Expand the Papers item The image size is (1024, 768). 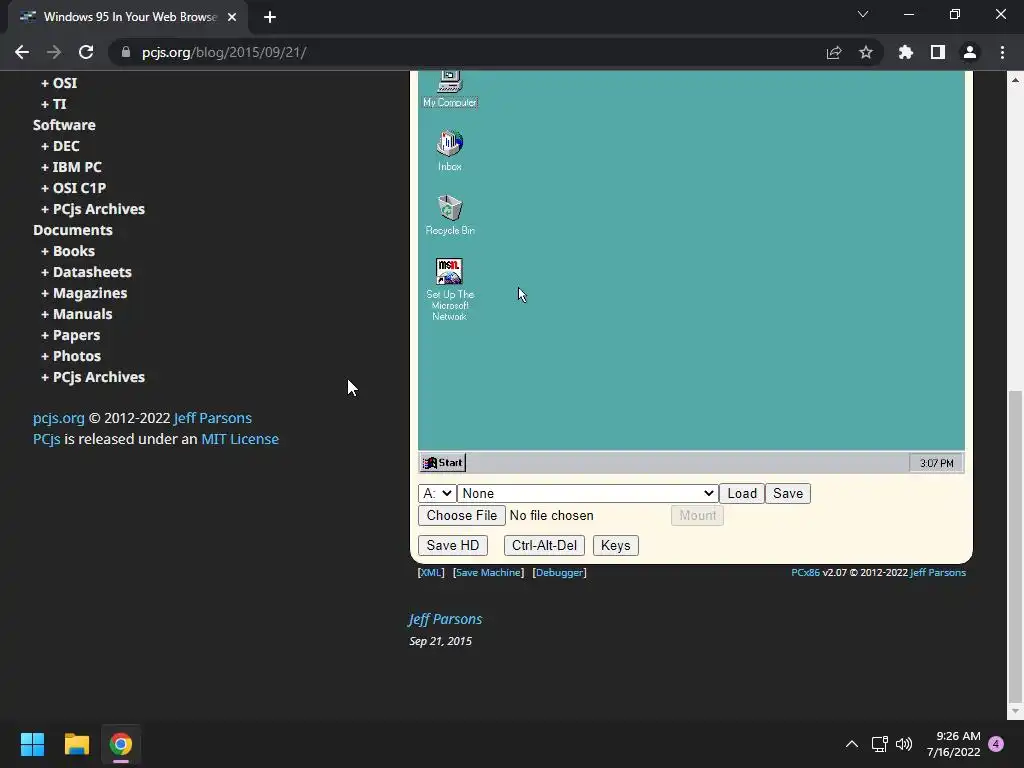pyautogui.click(x=71, y=335)
